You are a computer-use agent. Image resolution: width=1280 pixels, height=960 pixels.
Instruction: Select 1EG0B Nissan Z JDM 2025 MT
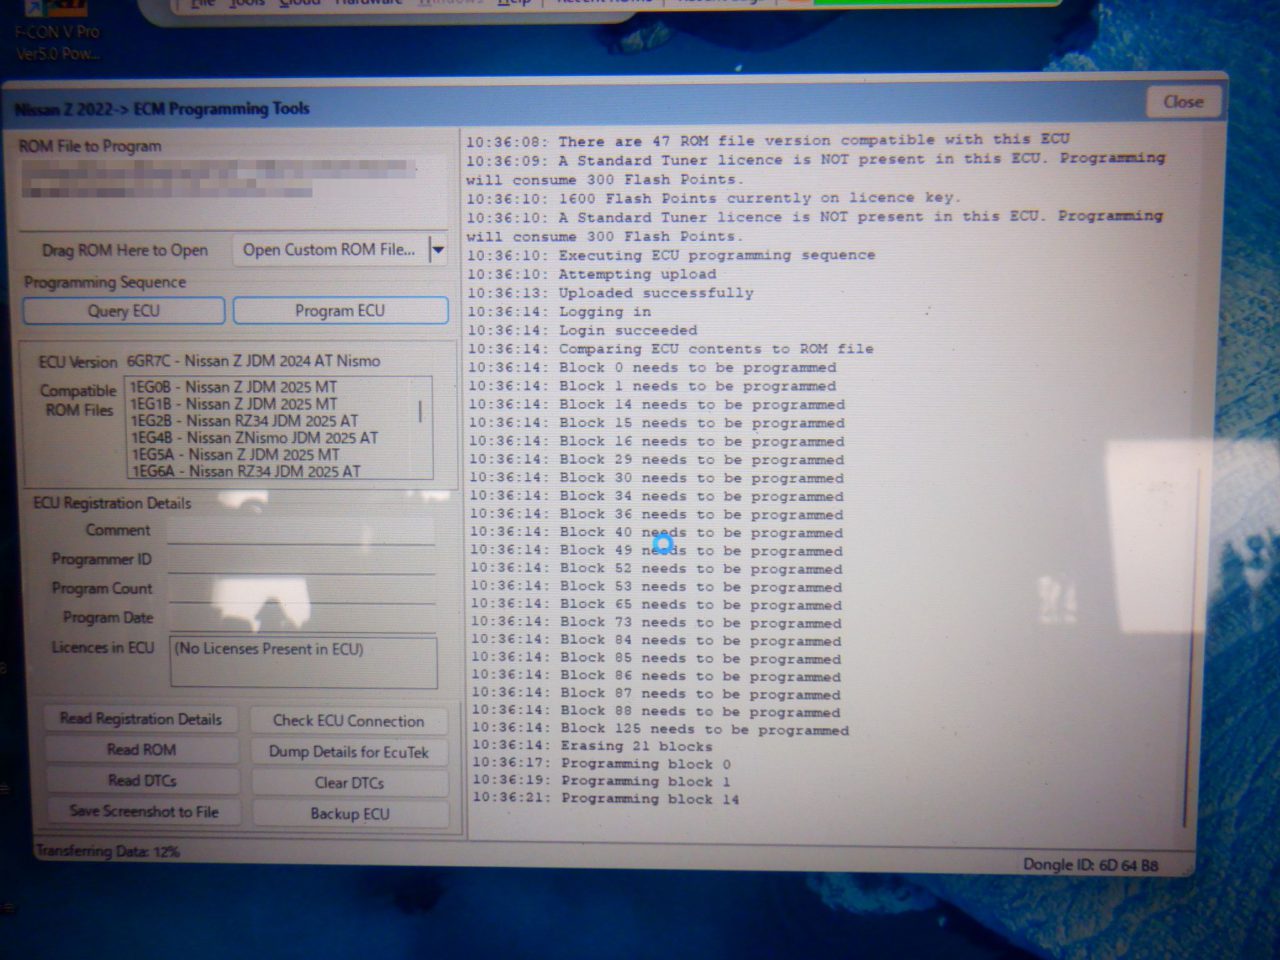234,387
